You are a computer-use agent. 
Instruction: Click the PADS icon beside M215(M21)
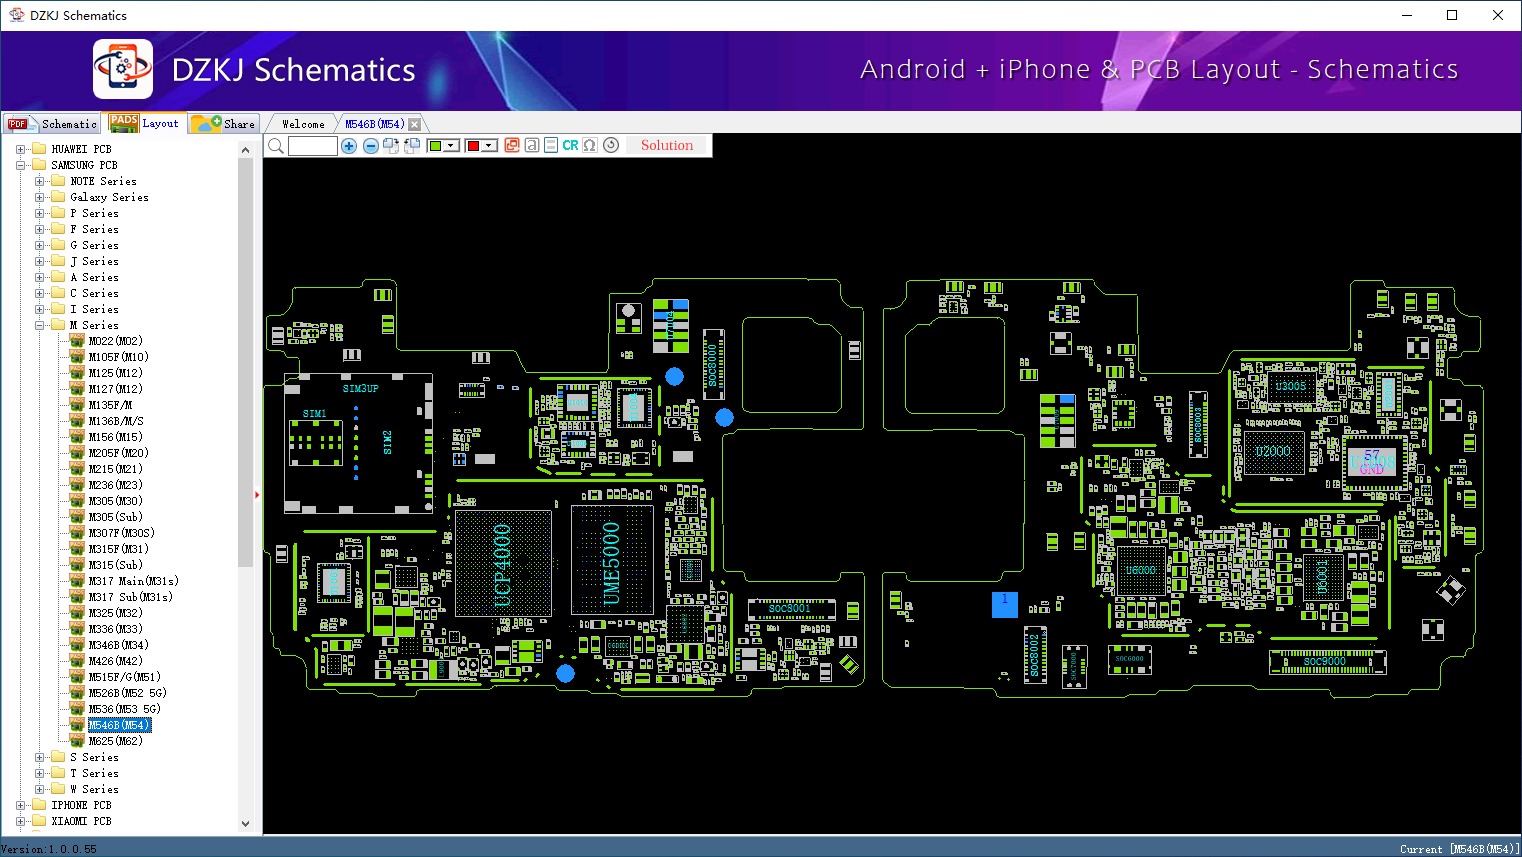[77, 469]
